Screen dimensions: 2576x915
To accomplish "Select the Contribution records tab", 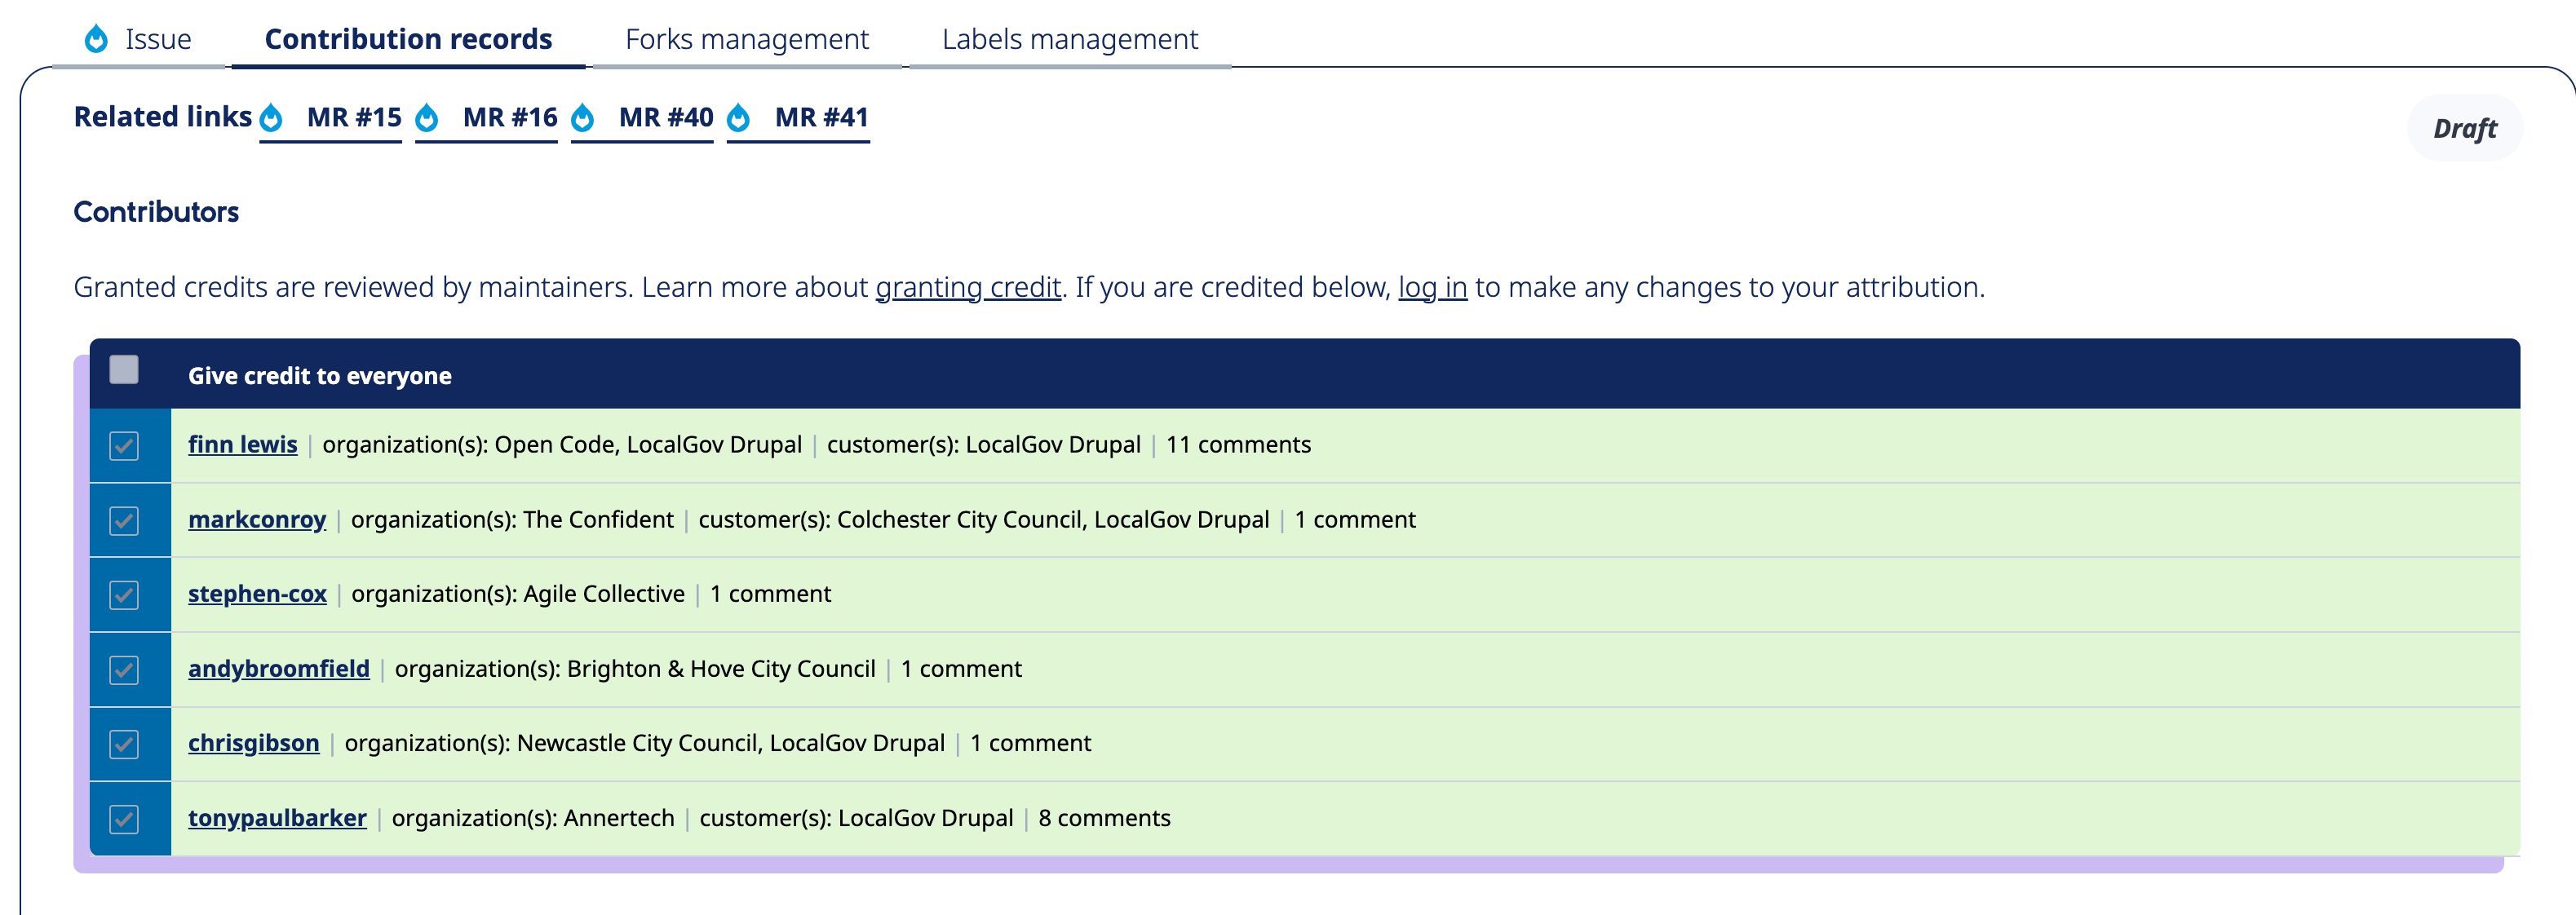I will click(x=408, y=39).
